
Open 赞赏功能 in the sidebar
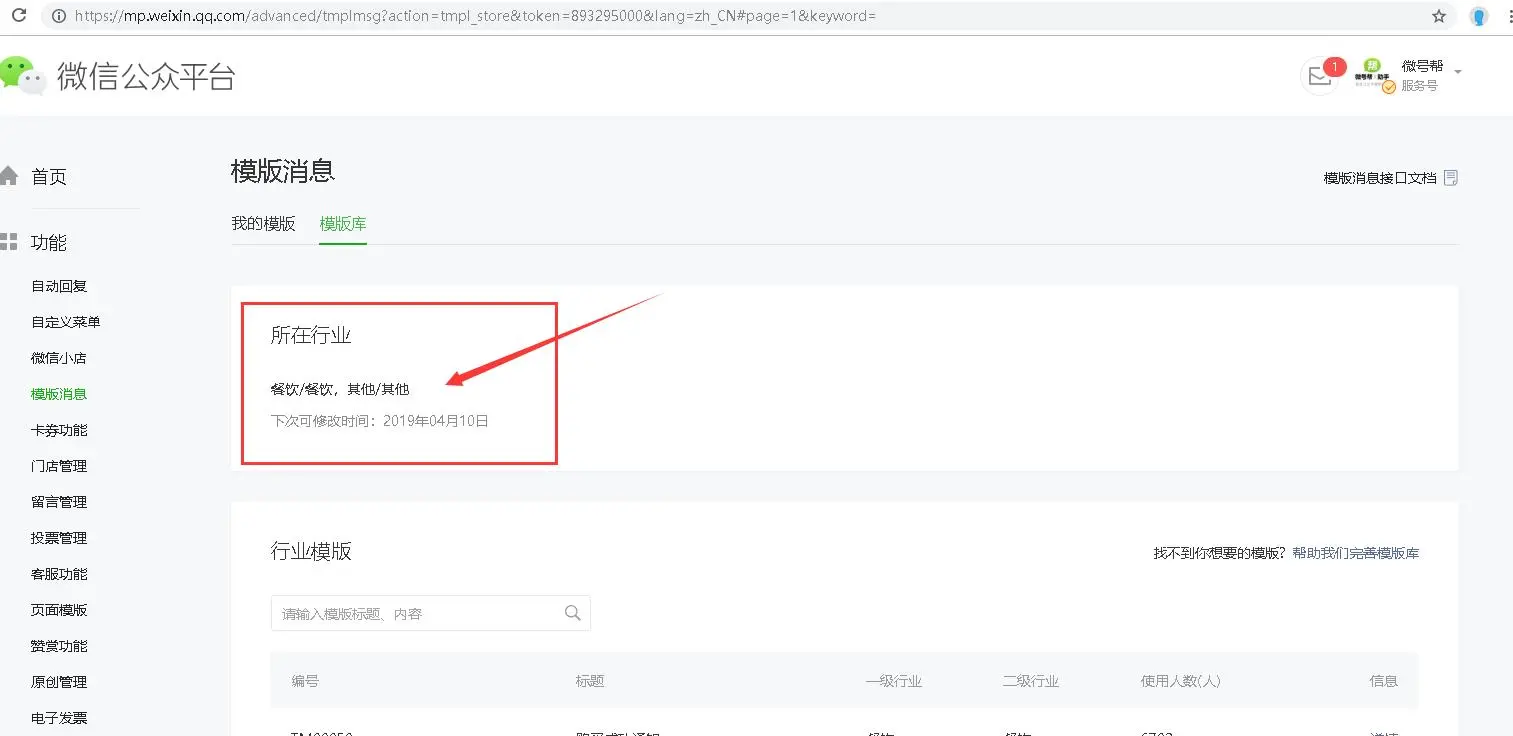pos(59,646)
